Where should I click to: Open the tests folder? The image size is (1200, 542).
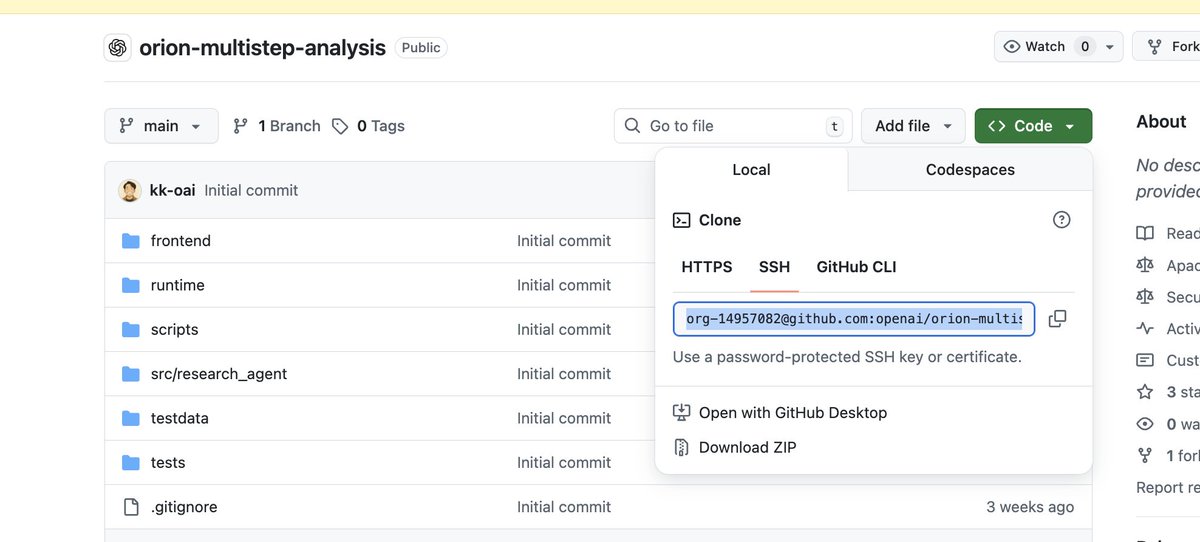[168, 462]
